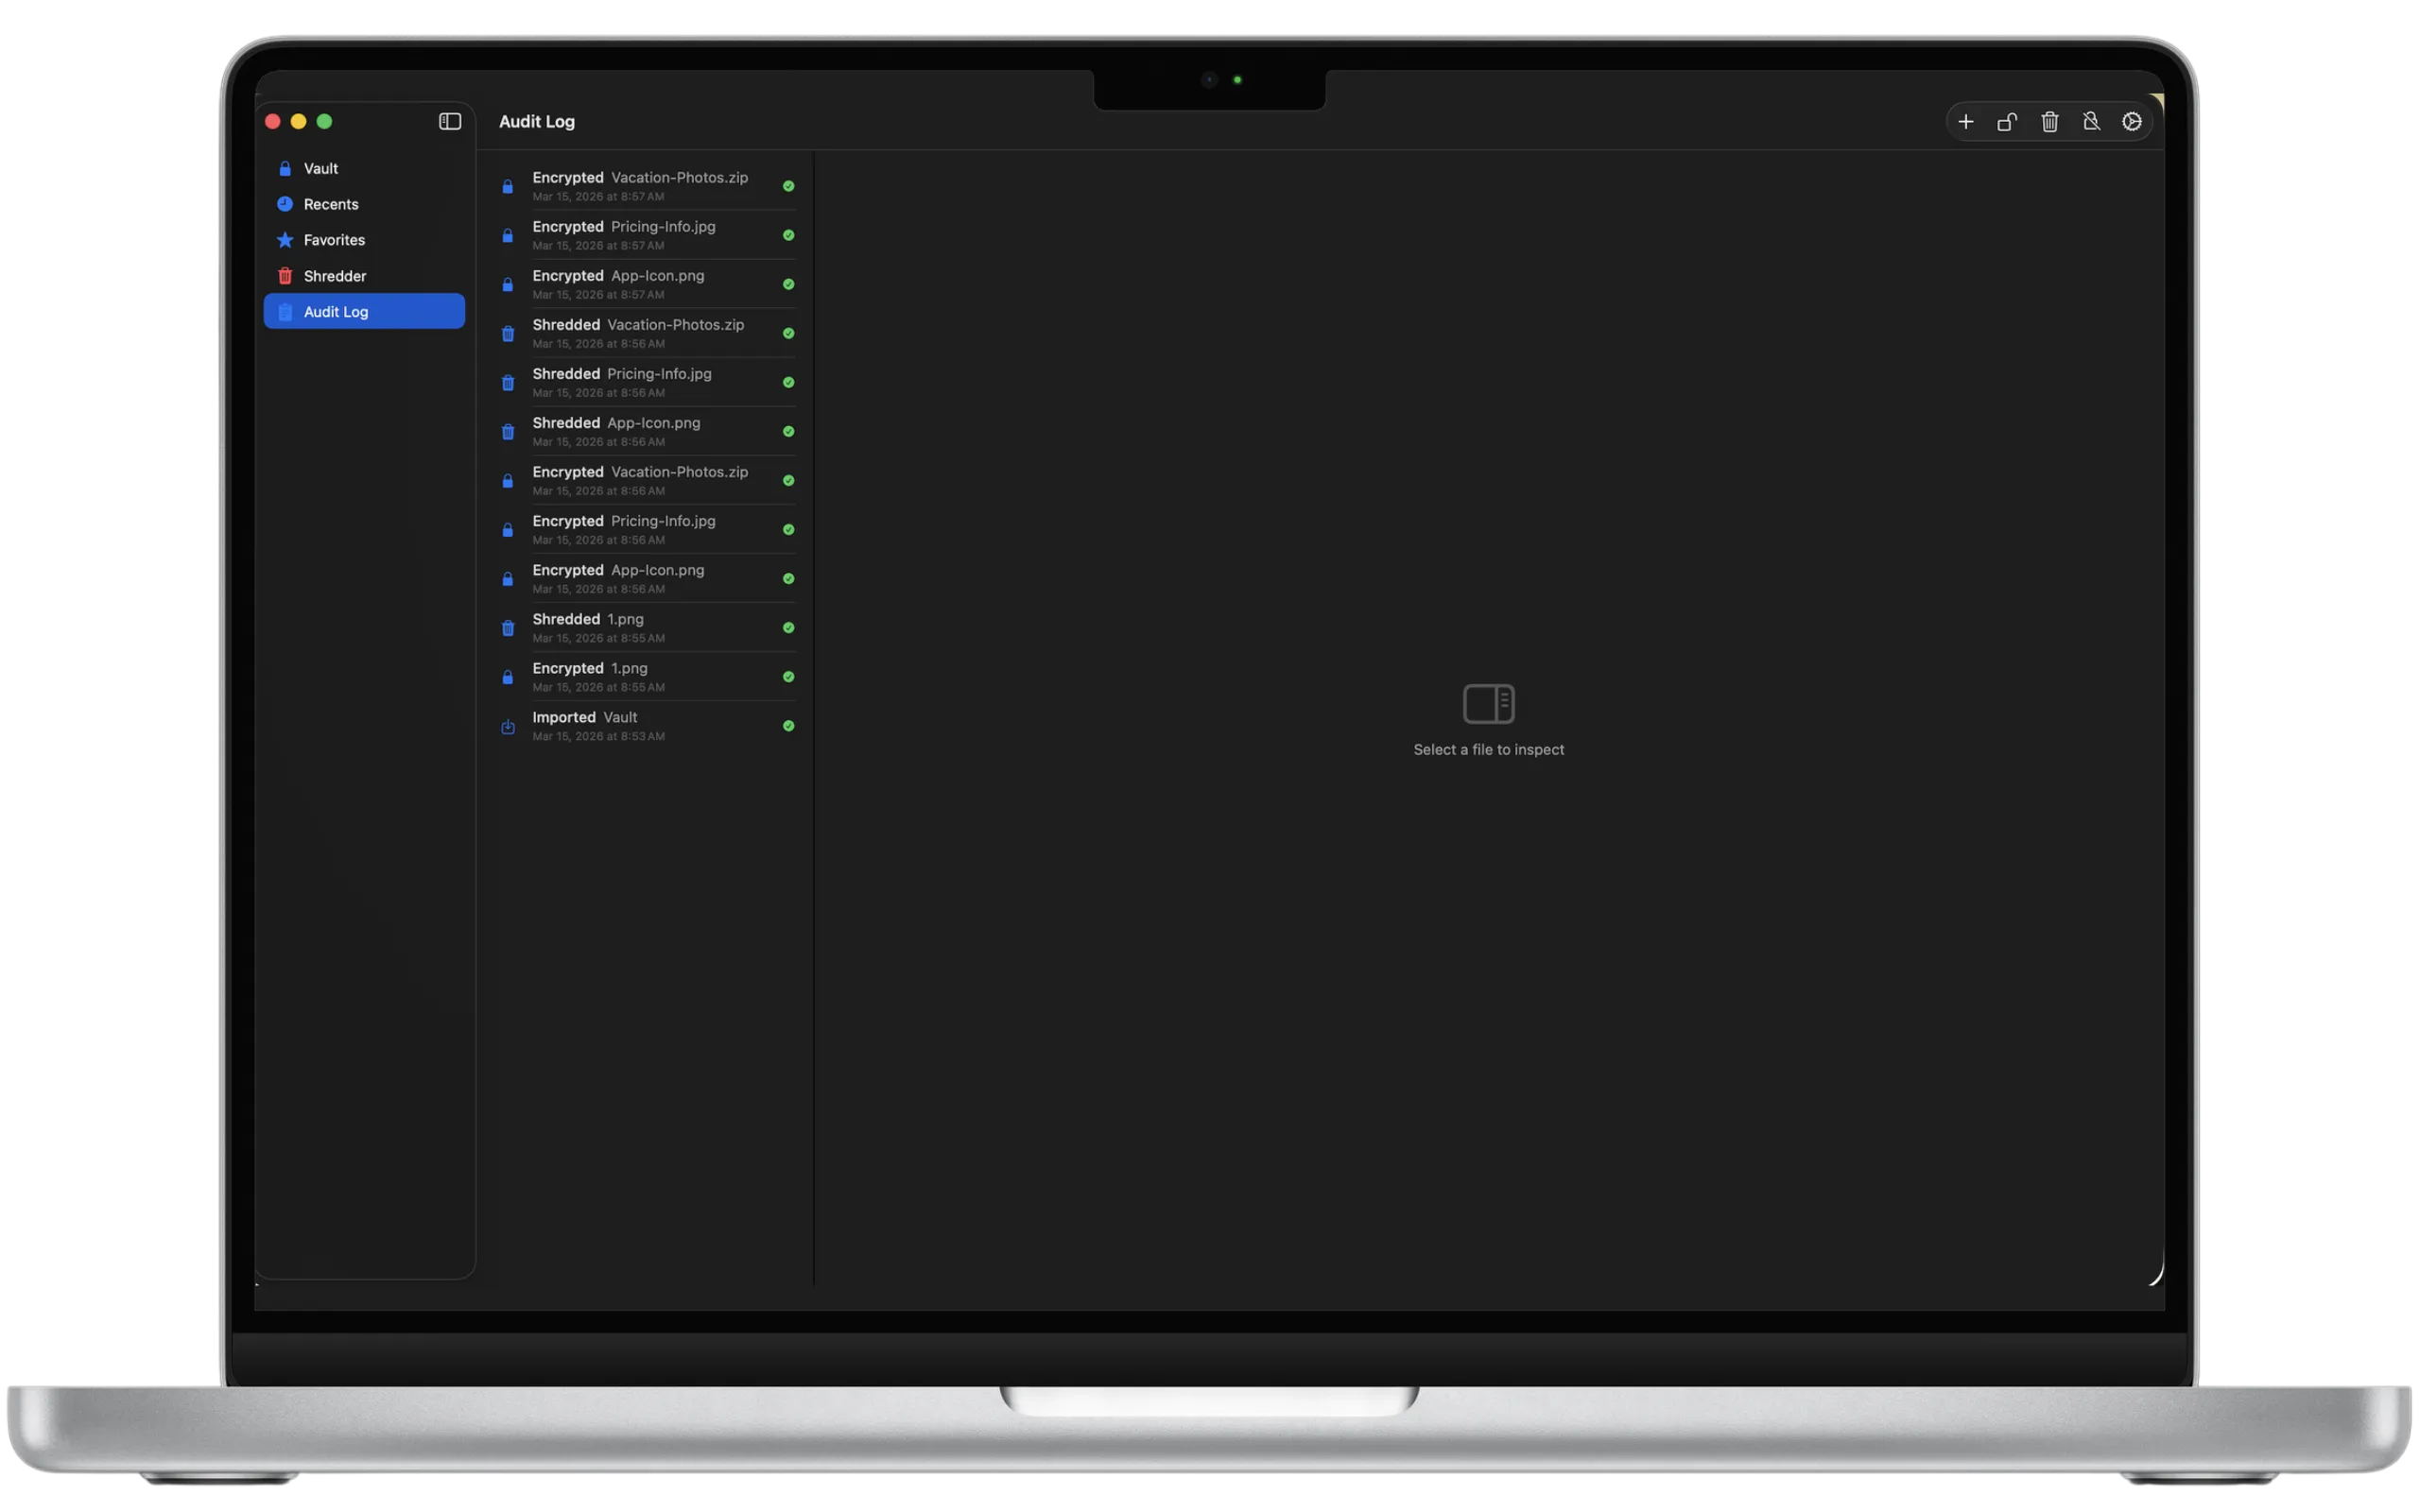The image size is (2420, 1512).
Task: Click the trash icon in the toolbar
Action: point(2049,121)
